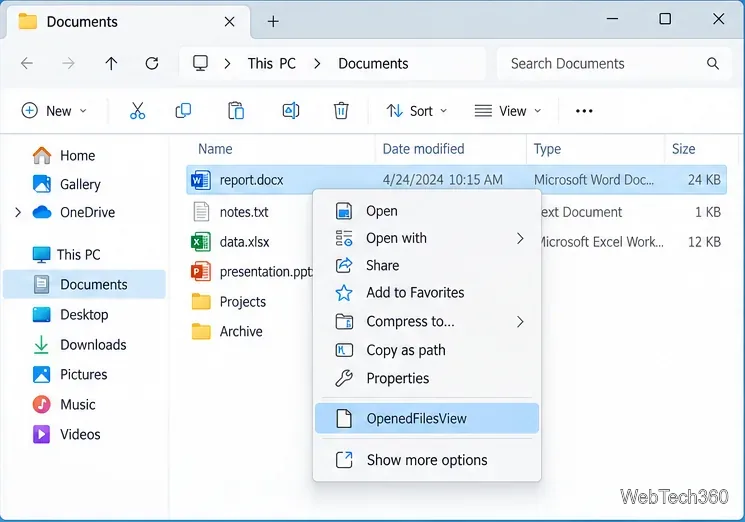The height and width of the screenshot is (522, 745).
Task: Sort by the Type column header
Action: coord(547,149)
